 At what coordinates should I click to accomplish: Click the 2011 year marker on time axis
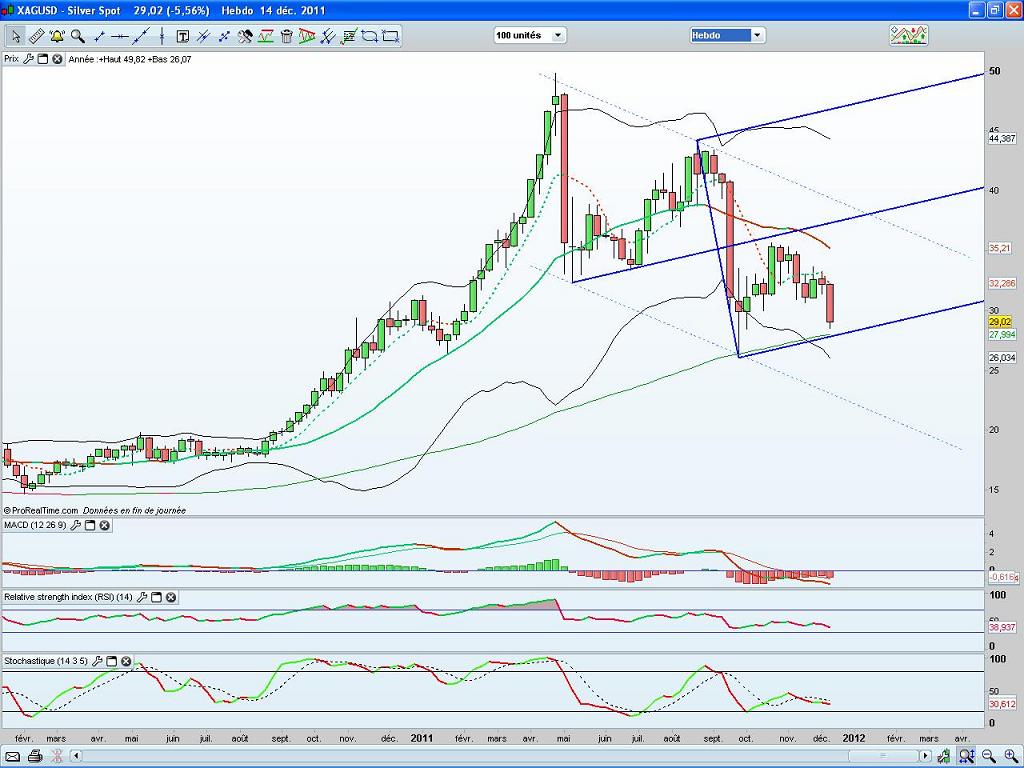422,738
